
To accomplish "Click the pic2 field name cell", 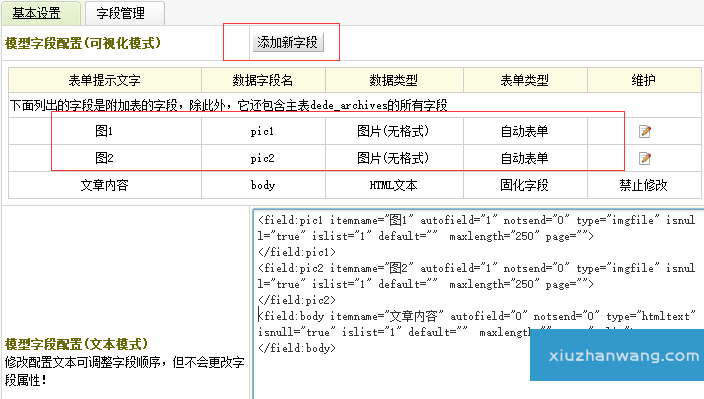I will click(x=263, y=158).
